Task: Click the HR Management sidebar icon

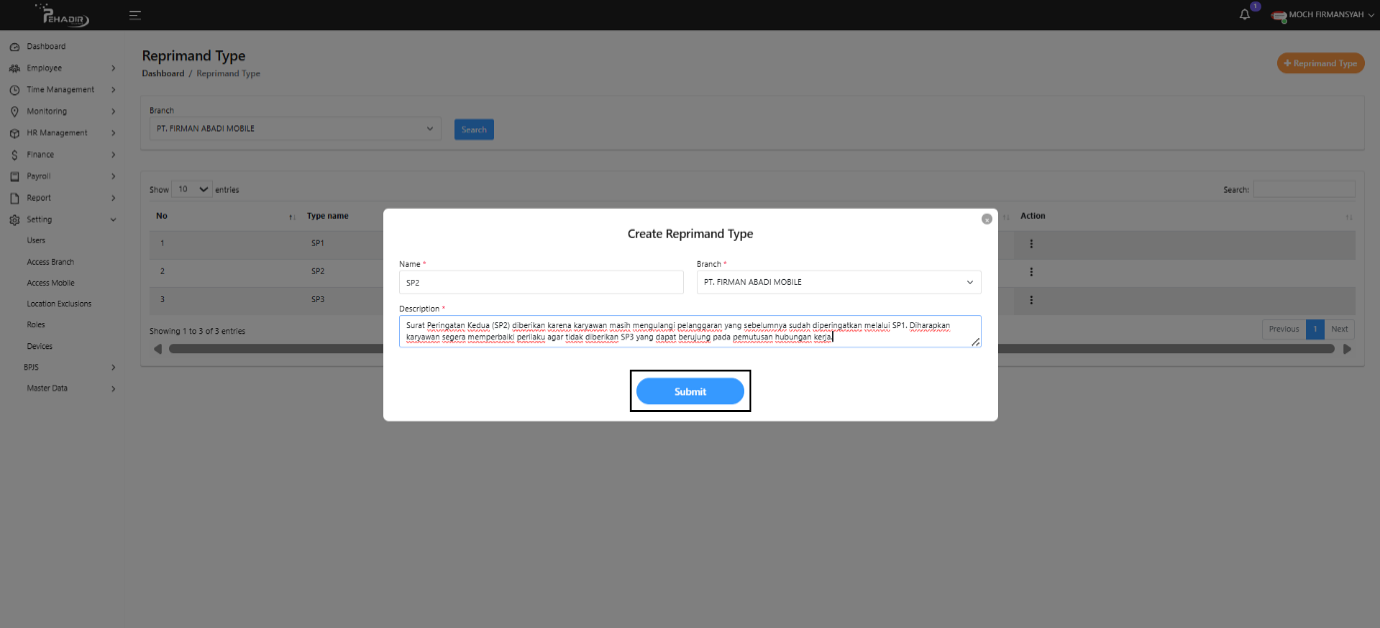Action: coord(14,132)
